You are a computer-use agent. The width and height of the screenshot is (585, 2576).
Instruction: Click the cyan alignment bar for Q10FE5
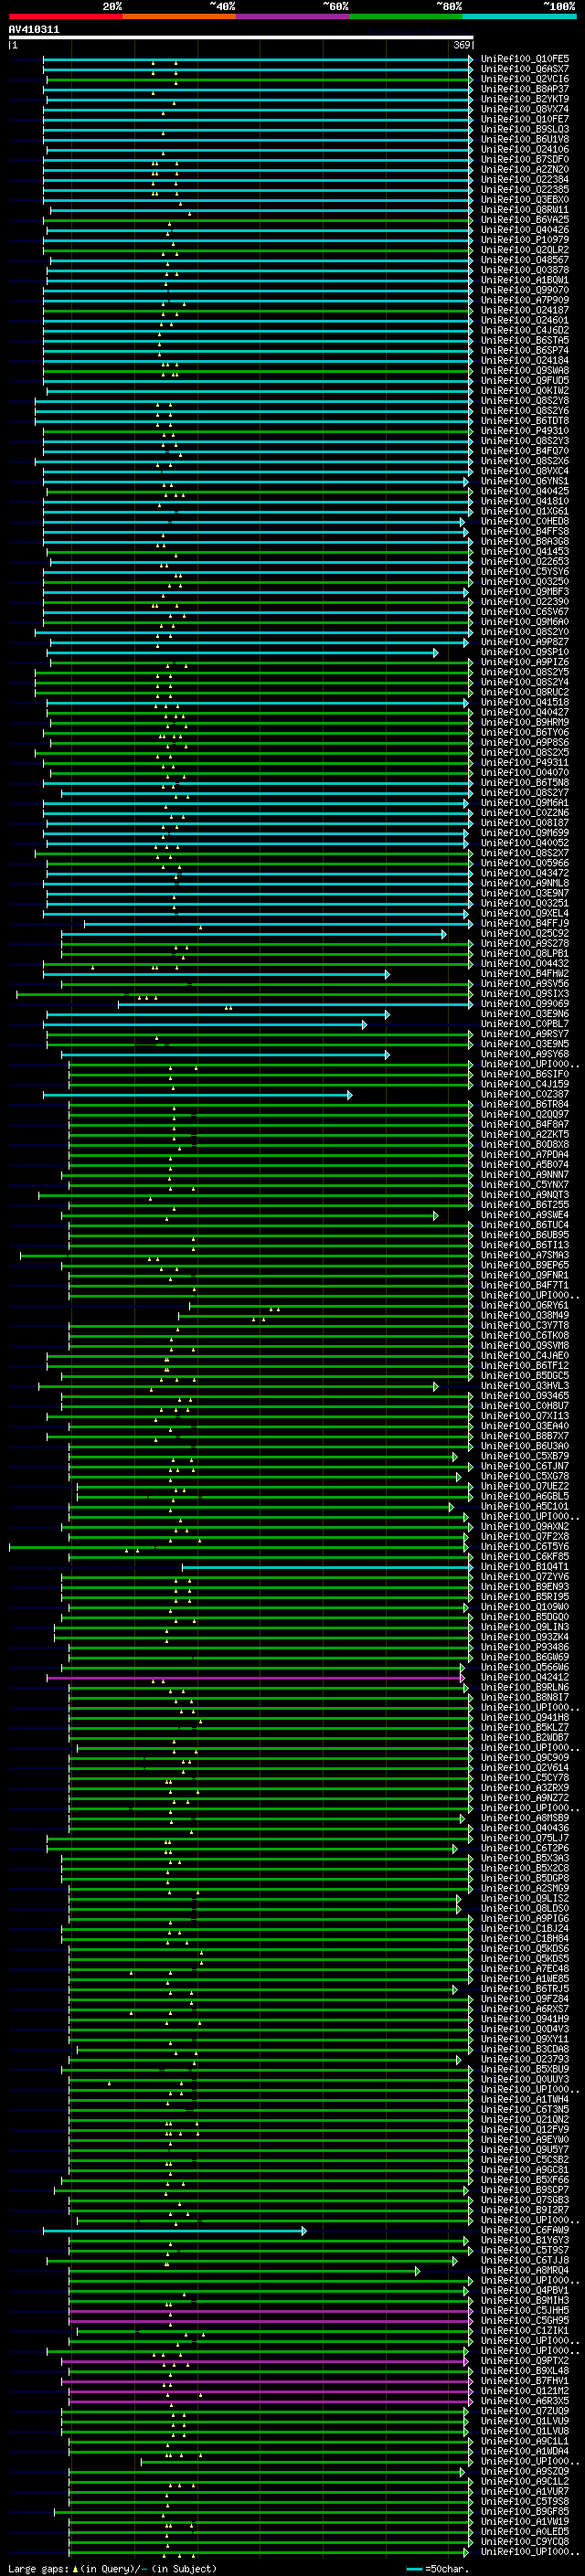257,59
